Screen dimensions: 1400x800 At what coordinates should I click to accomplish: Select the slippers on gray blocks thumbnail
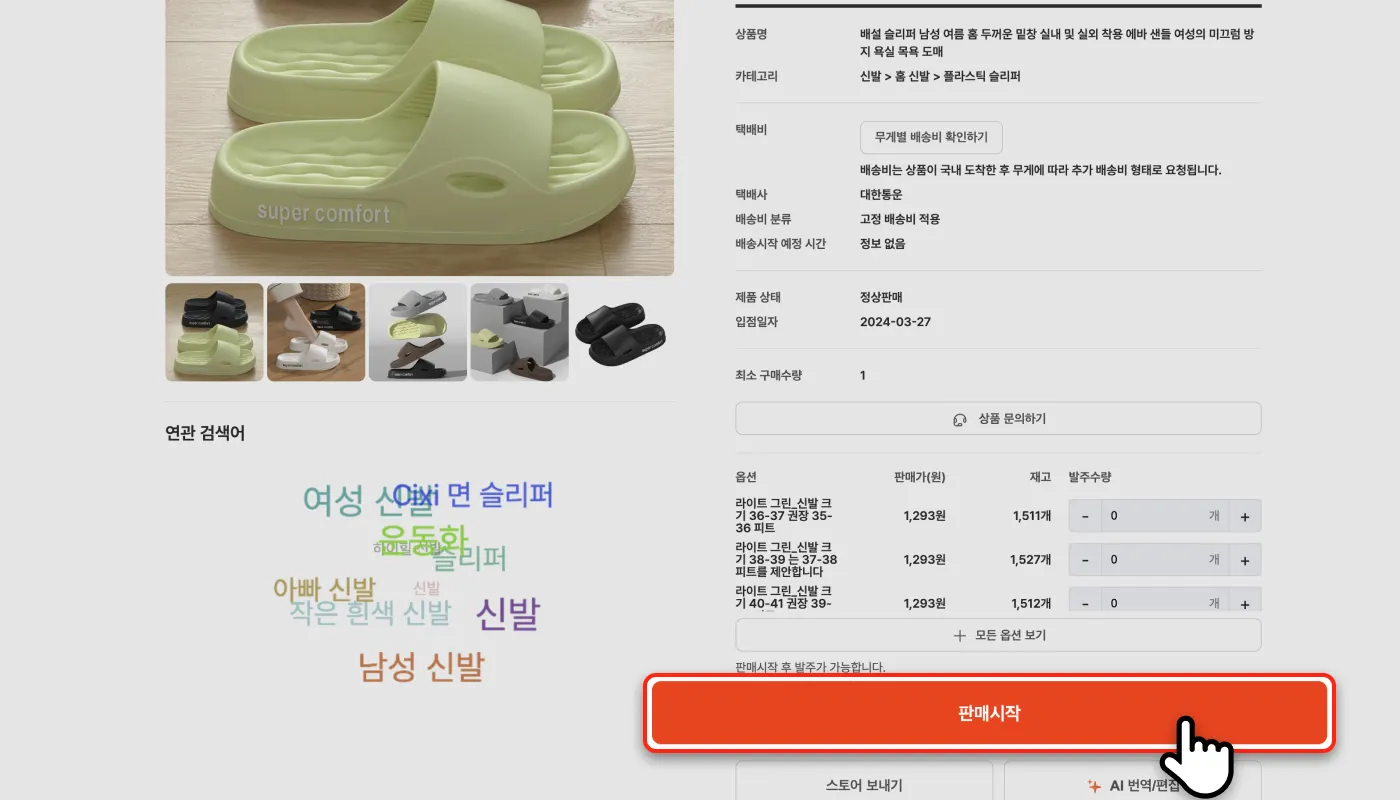520,332
